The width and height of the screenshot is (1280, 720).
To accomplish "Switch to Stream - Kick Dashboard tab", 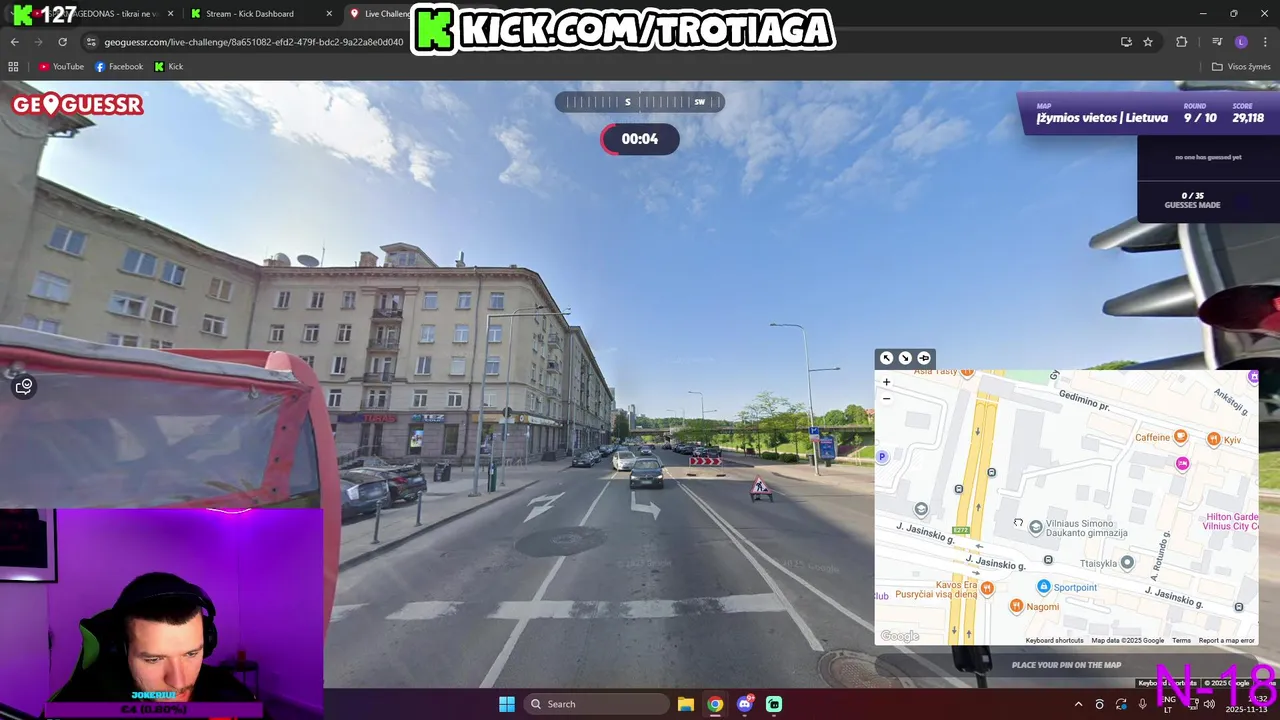I will 250,14.
